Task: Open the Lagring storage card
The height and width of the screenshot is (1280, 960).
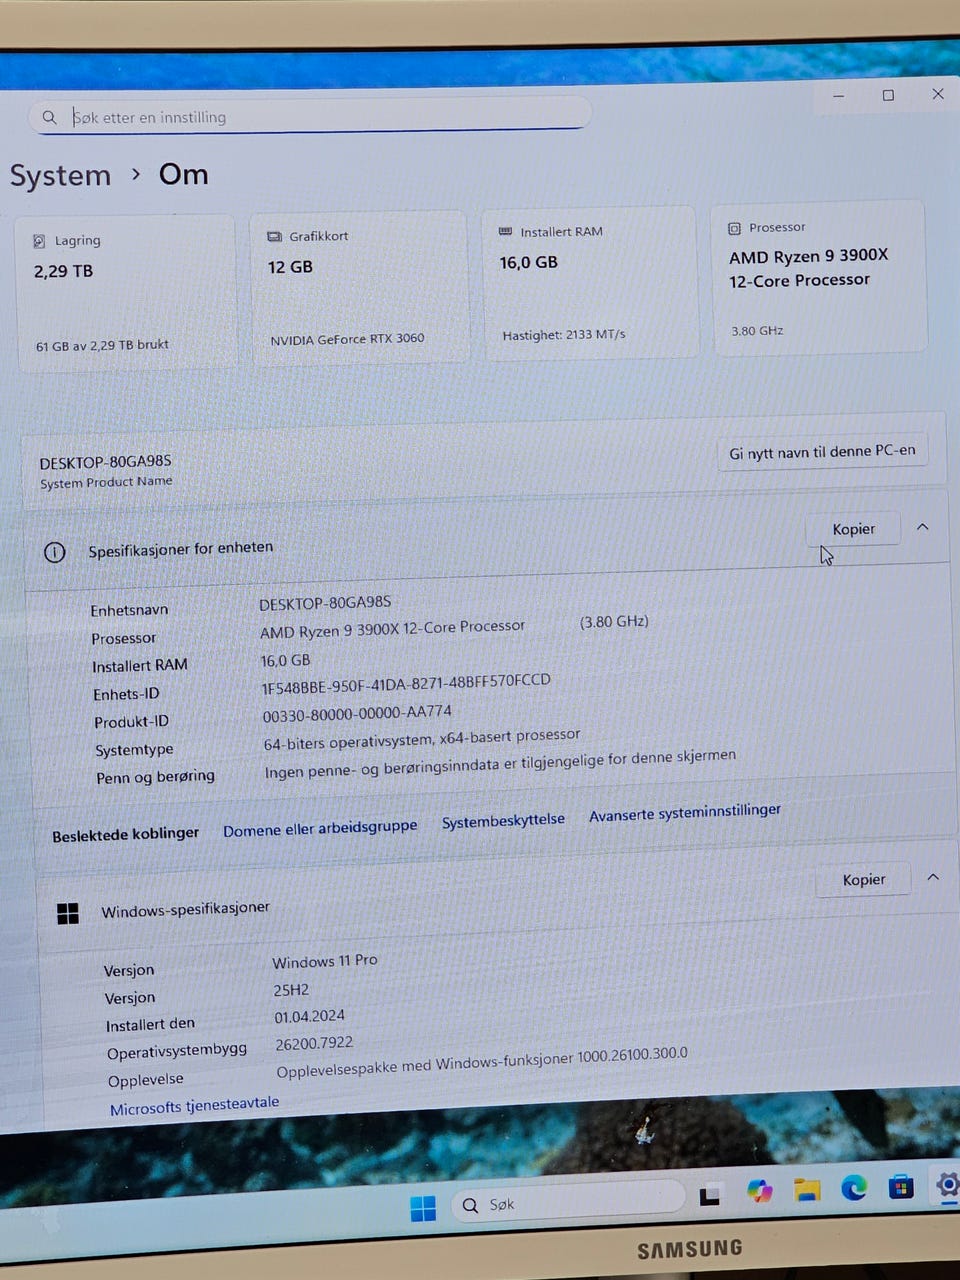Action: [126, 293]
